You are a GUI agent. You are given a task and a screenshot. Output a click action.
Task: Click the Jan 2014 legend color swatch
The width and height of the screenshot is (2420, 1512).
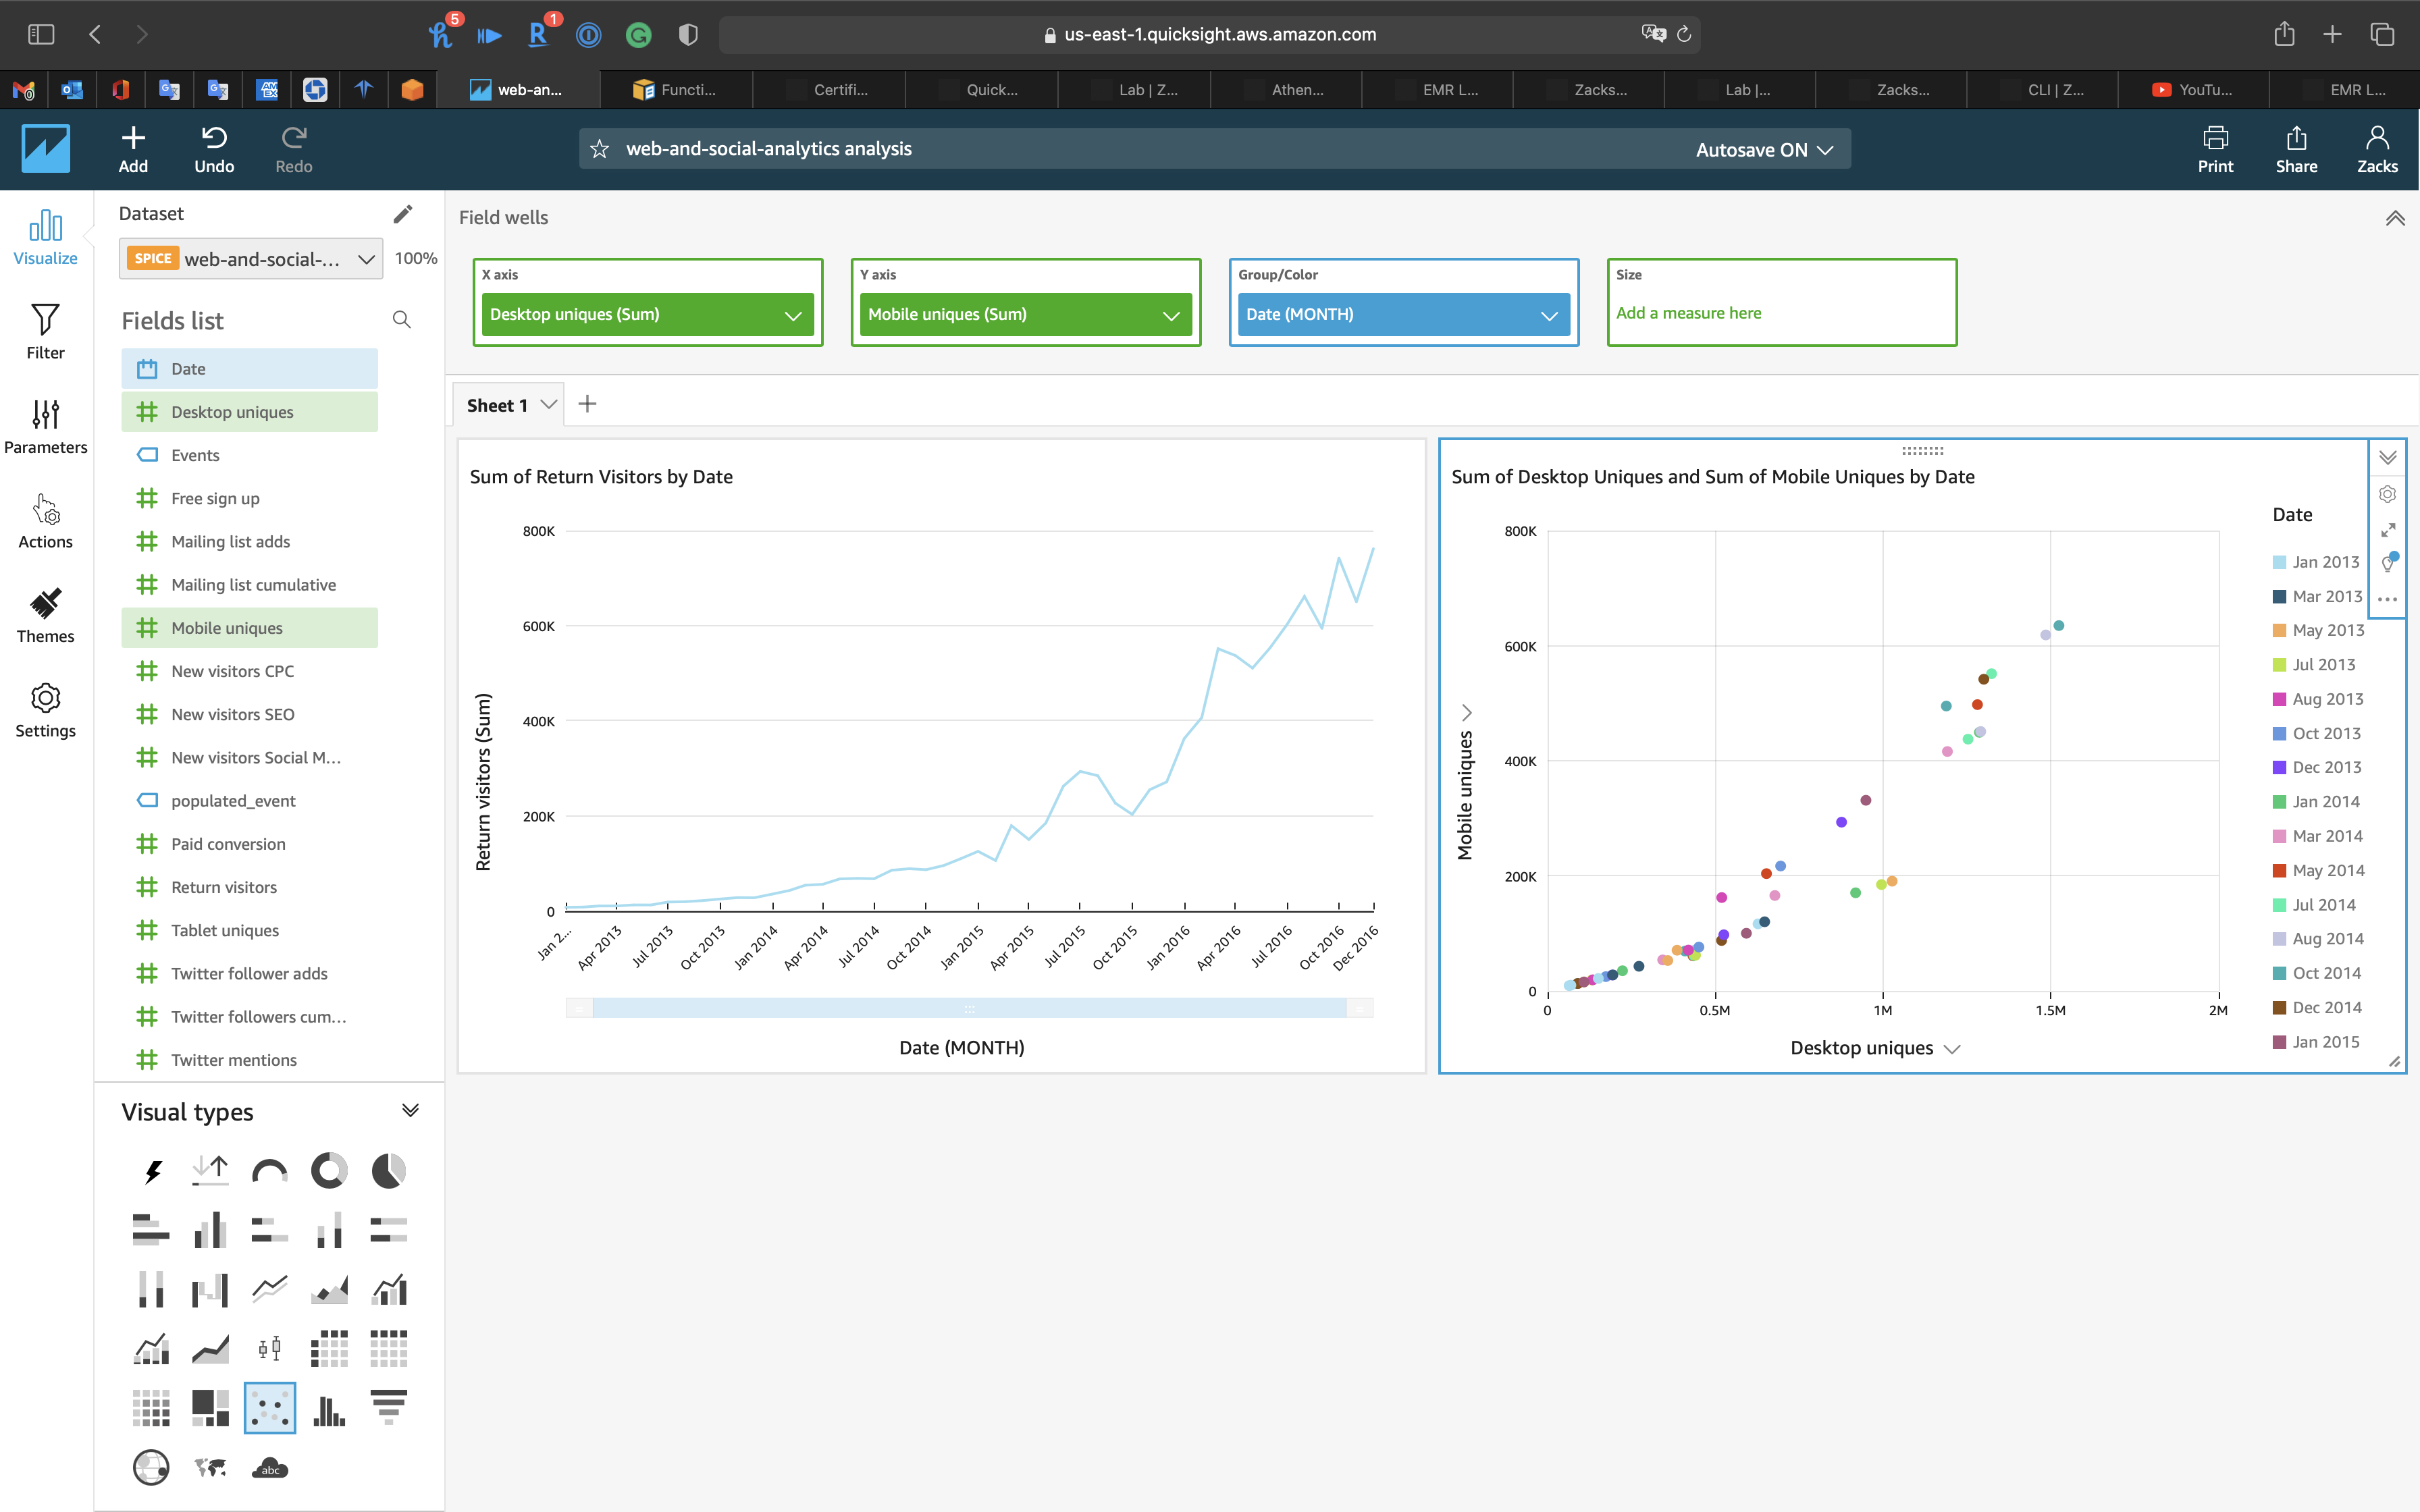[x=2279, y=802]
